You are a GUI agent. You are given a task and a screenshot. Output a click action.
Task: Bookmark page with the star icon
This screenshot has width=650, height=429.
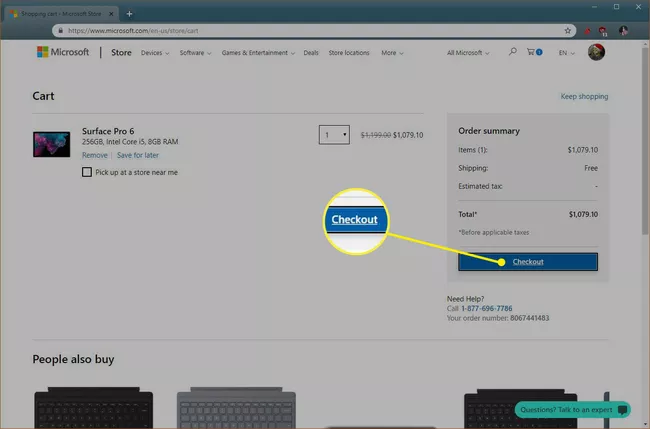[568, 31]
